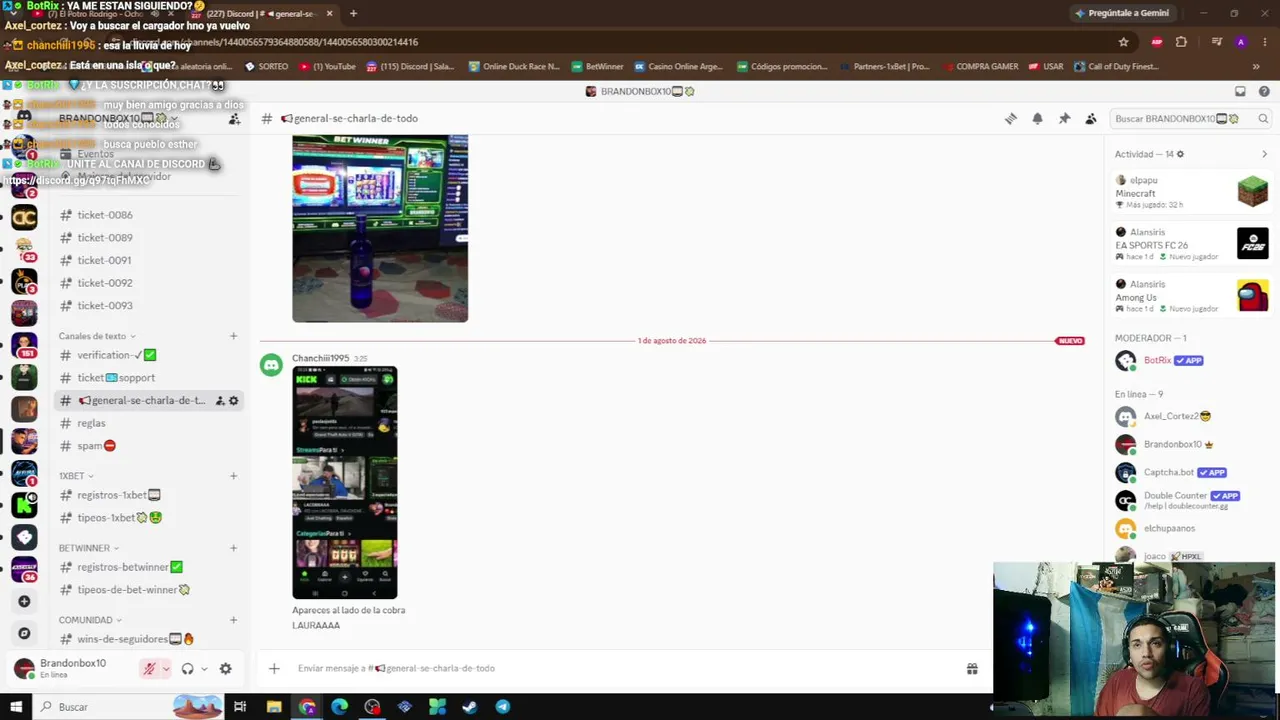Viewport: 1280px width, 720px height.
Task: Open the Kick server icon in sidebar
Action: click(x=24, y=506)
